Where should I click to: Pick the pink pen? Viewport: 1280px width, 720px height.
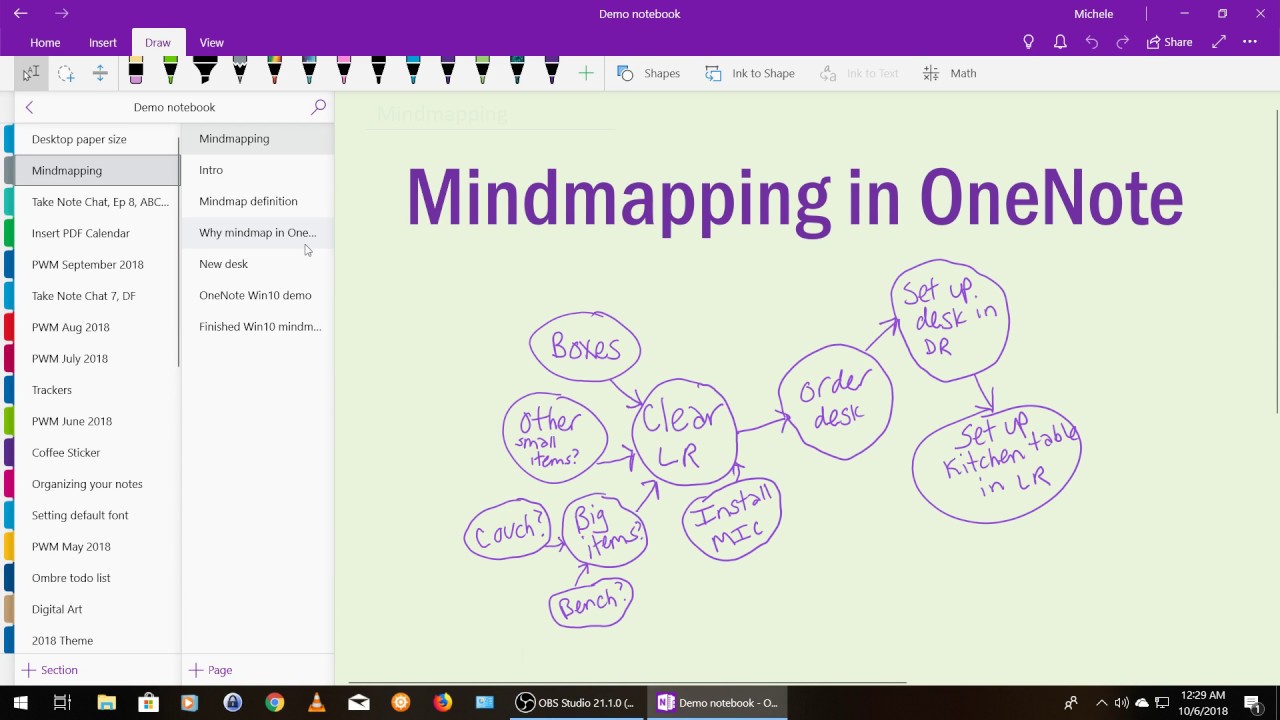[344, 71]
